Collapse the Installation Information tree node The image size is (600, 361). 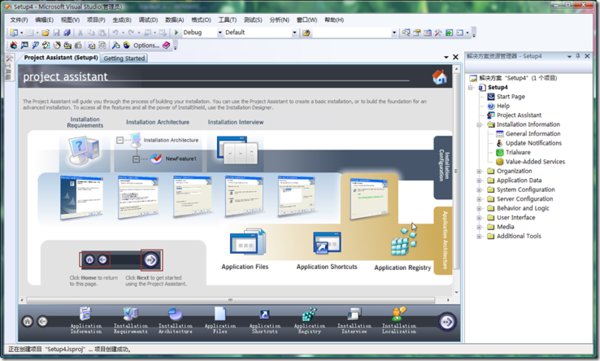point(479,125)
